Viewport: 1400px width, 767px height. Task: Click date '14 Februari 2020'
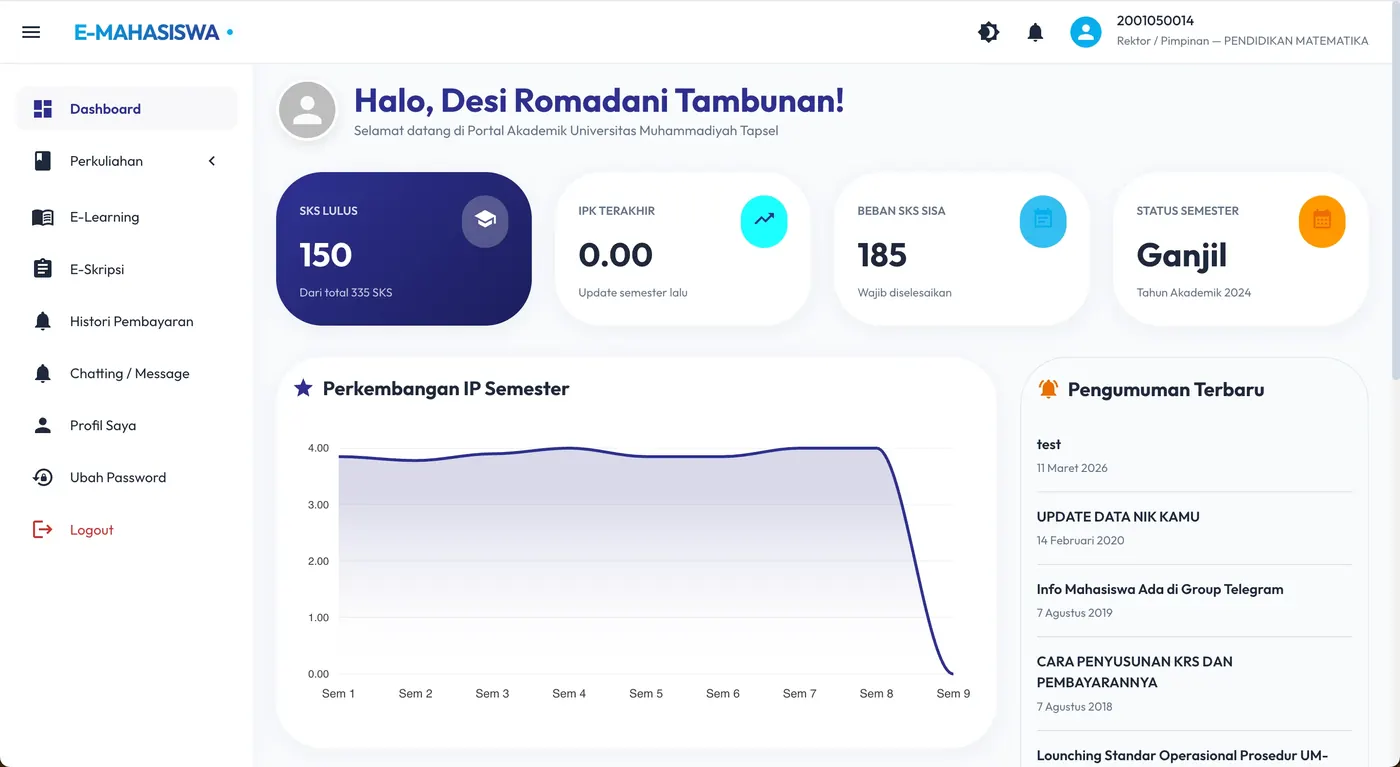1080,540
